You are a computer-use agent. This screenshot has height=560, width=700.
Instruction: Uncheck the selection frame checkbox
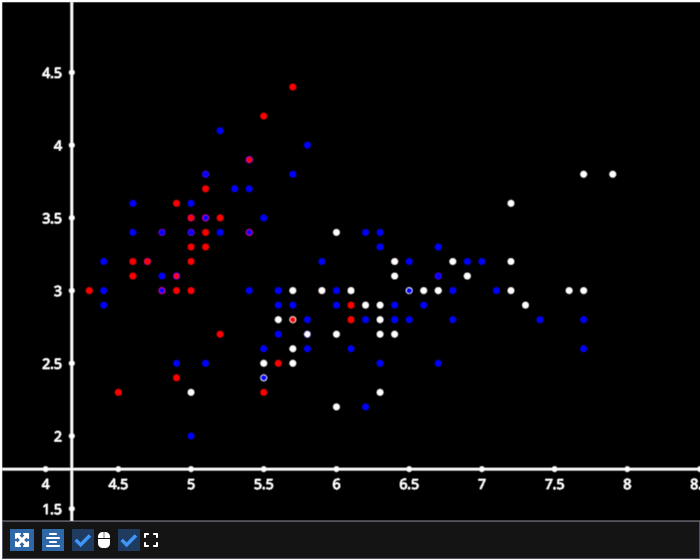[x=129, y=540]
